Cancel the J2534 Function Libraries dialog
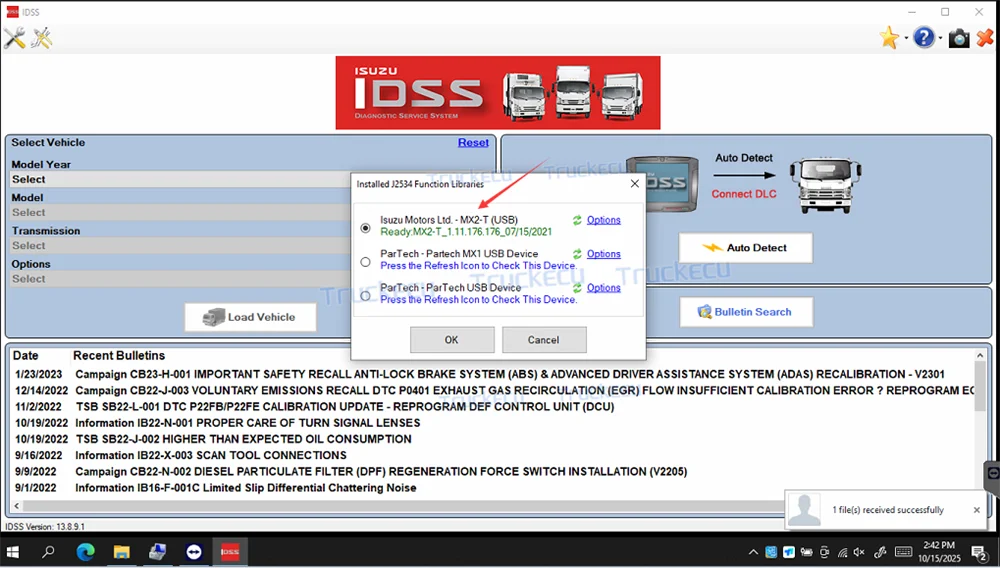 pyautogui.click(x=543, y=340)
